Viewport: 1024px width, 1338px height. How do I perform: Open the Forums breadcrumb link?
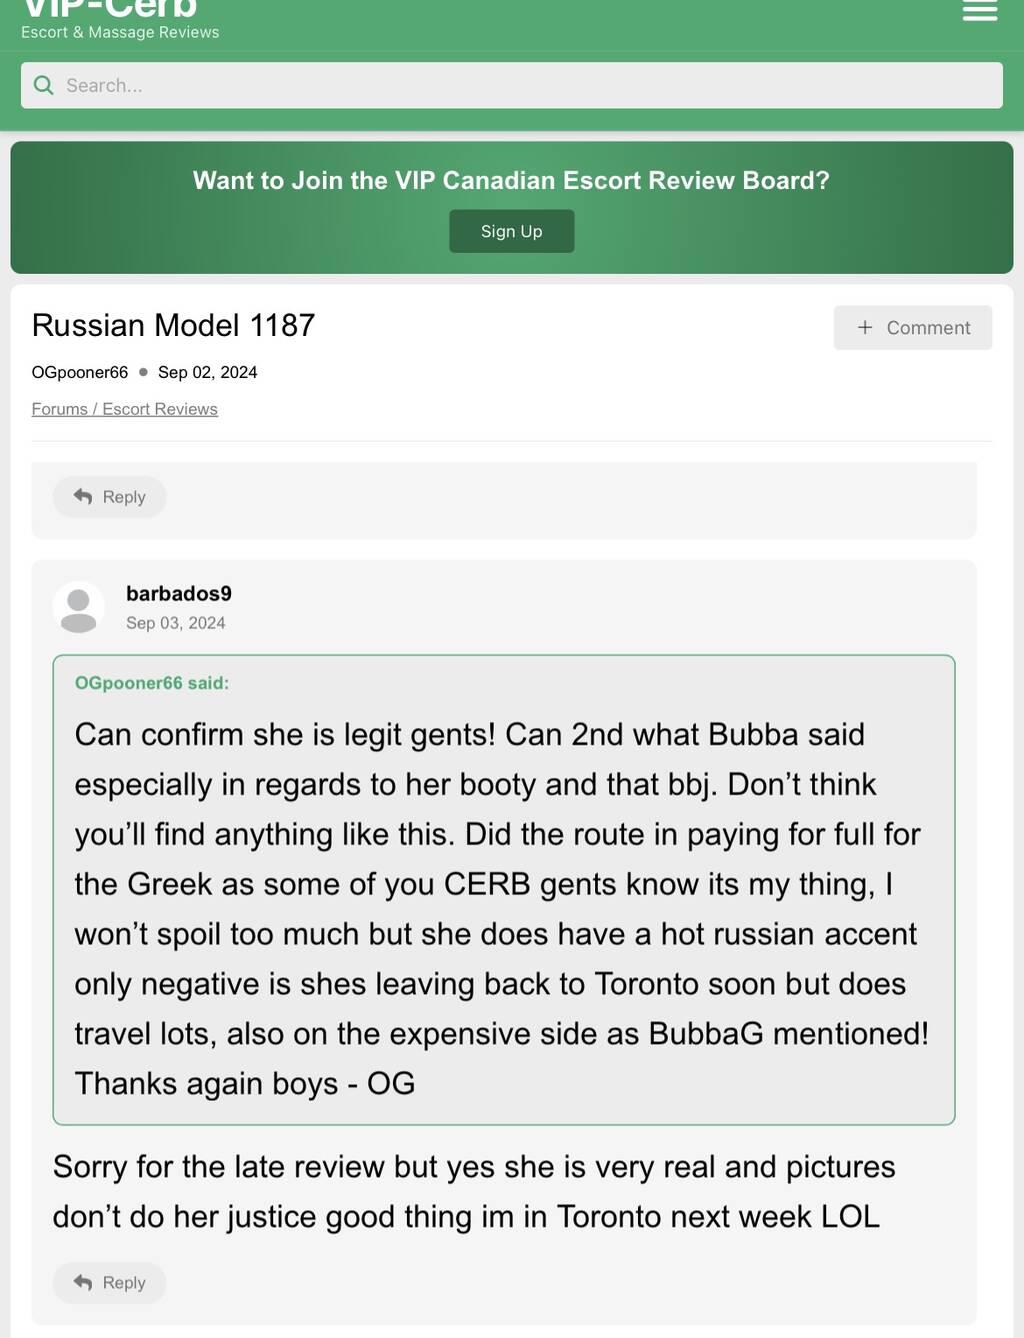59,409
